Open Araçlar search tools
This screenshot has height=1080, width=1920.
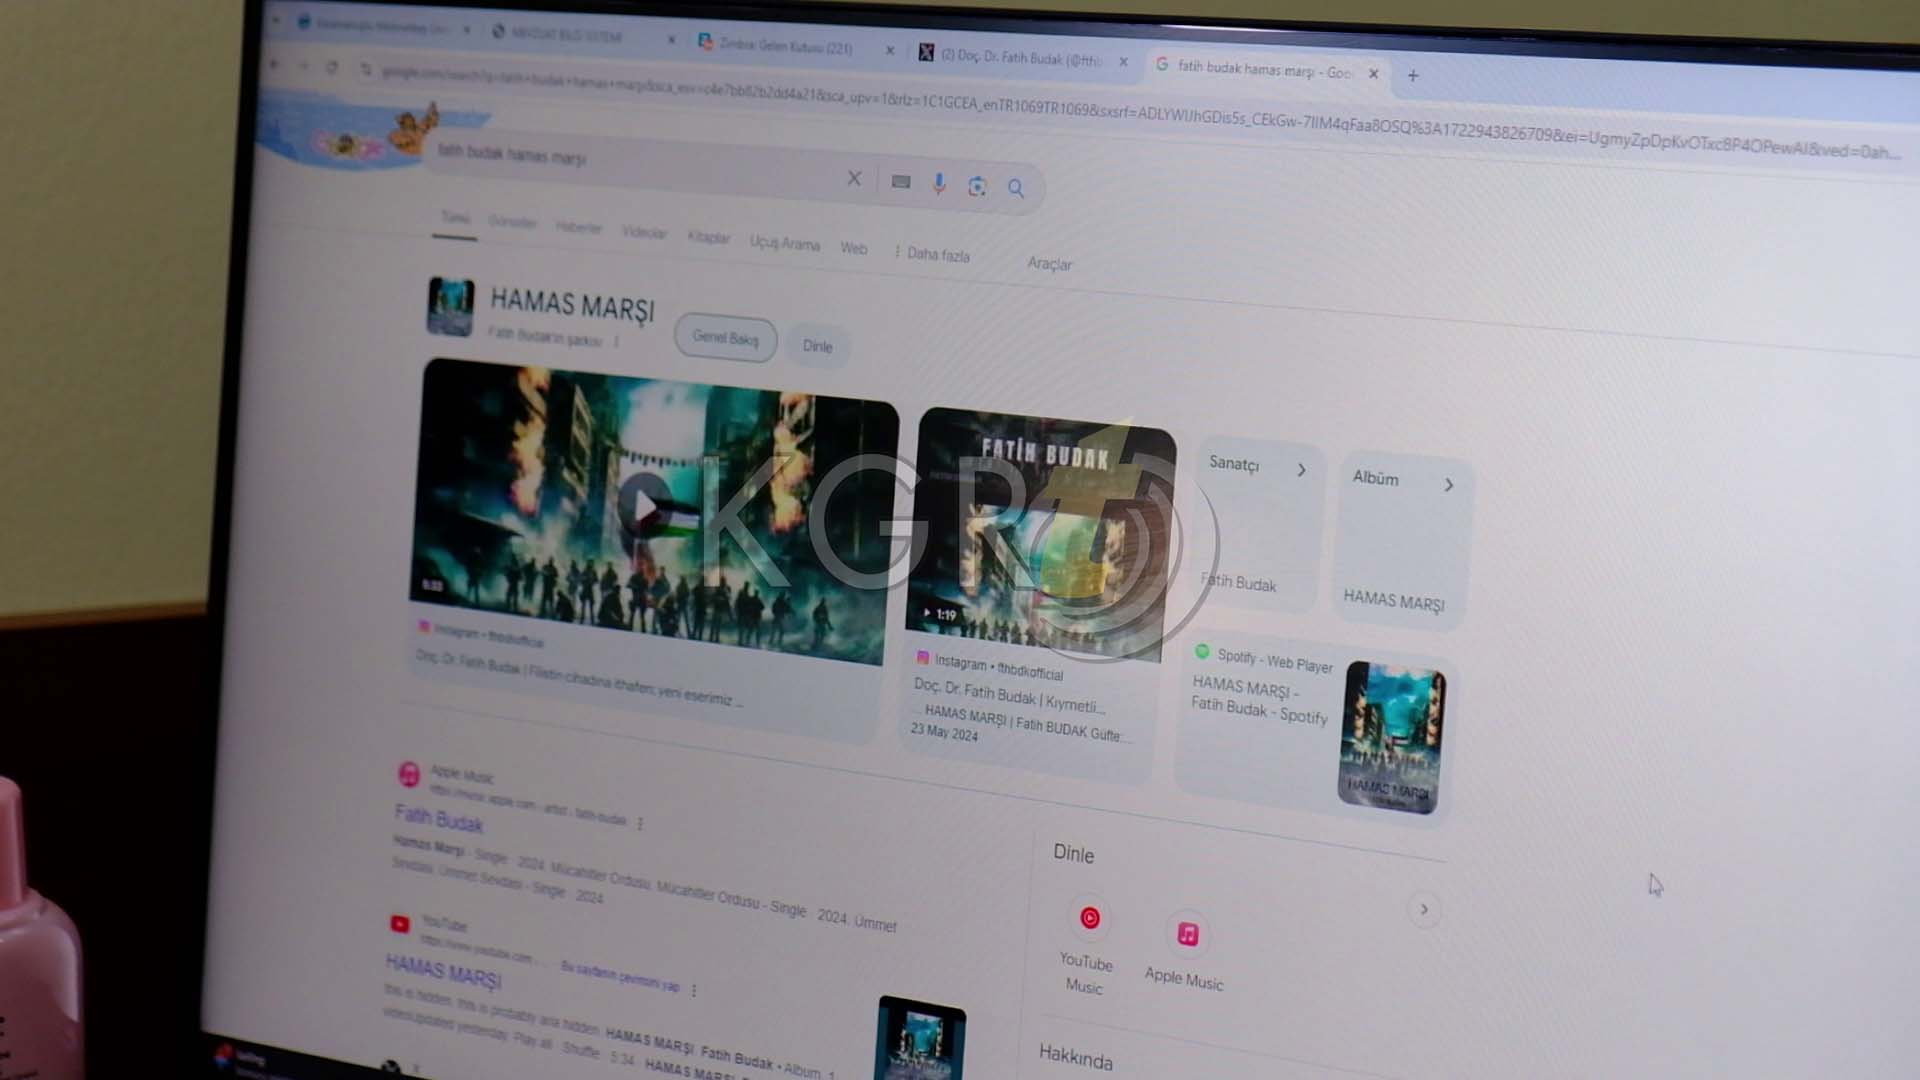pos(1049,263)
